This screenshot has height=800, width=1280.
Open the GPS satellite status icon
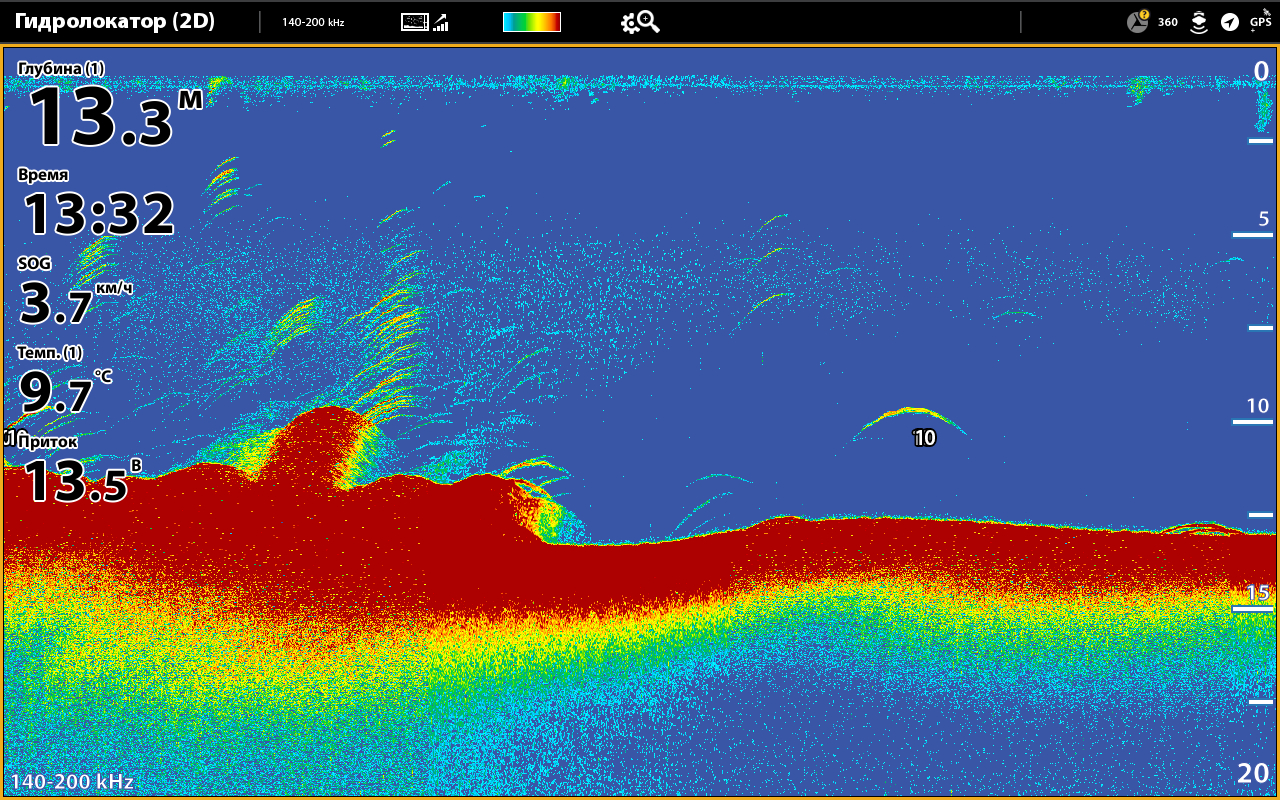1261,20
